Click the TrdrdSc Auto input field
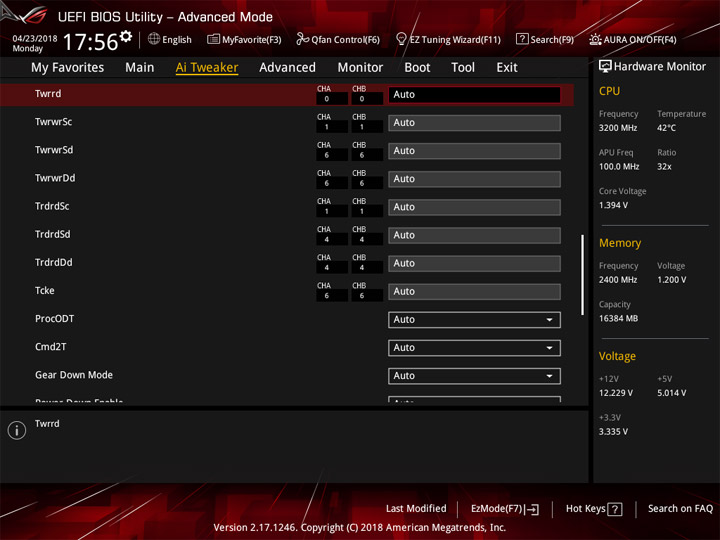This screenshot has width=720, height=540. [474, 207]
